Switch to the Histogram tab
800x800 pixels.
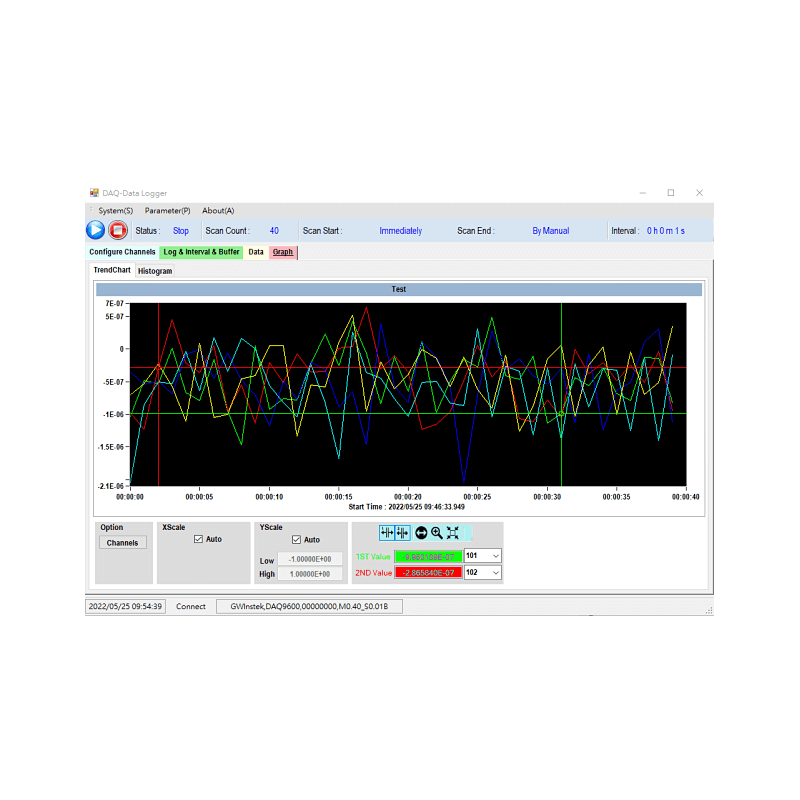coord(154,270)
